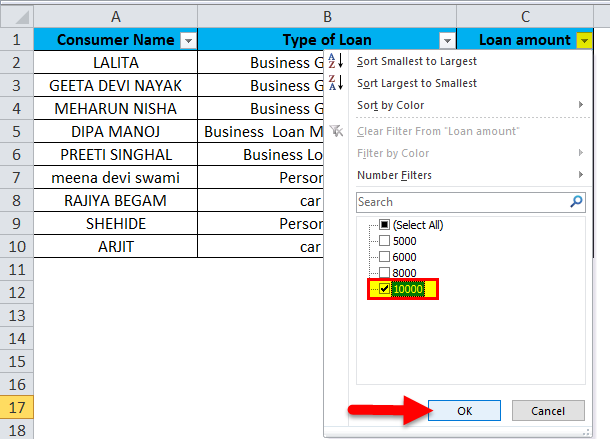Screen dimensions: 610x439
Task: Click the LALITA cell
Action: click(116, 63)
